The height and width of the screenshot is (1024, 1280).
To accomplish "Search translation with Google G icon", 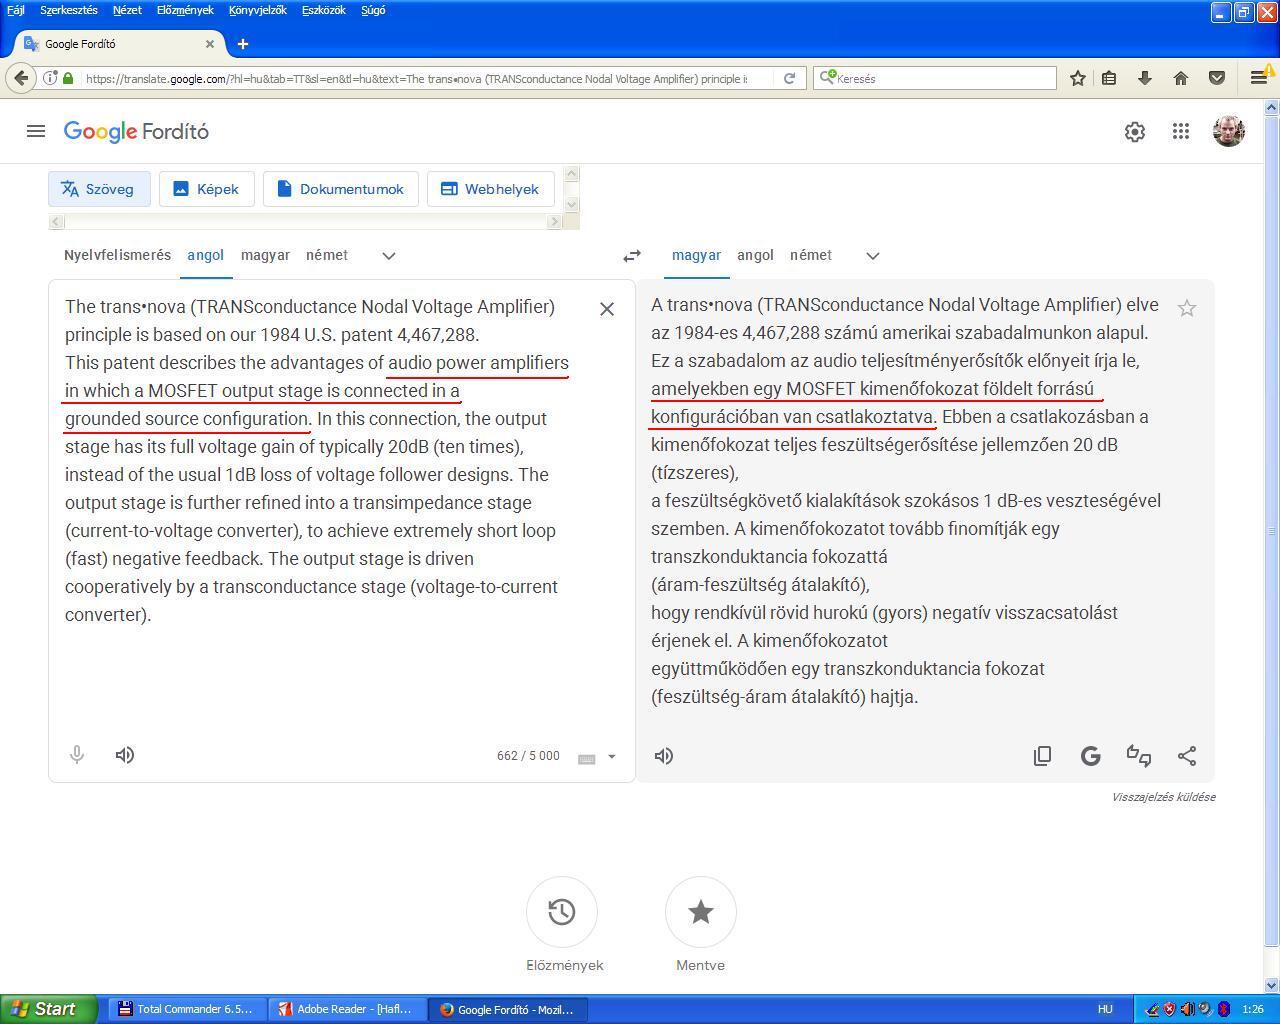I will pyautogui.click(x=1091, y=756).
